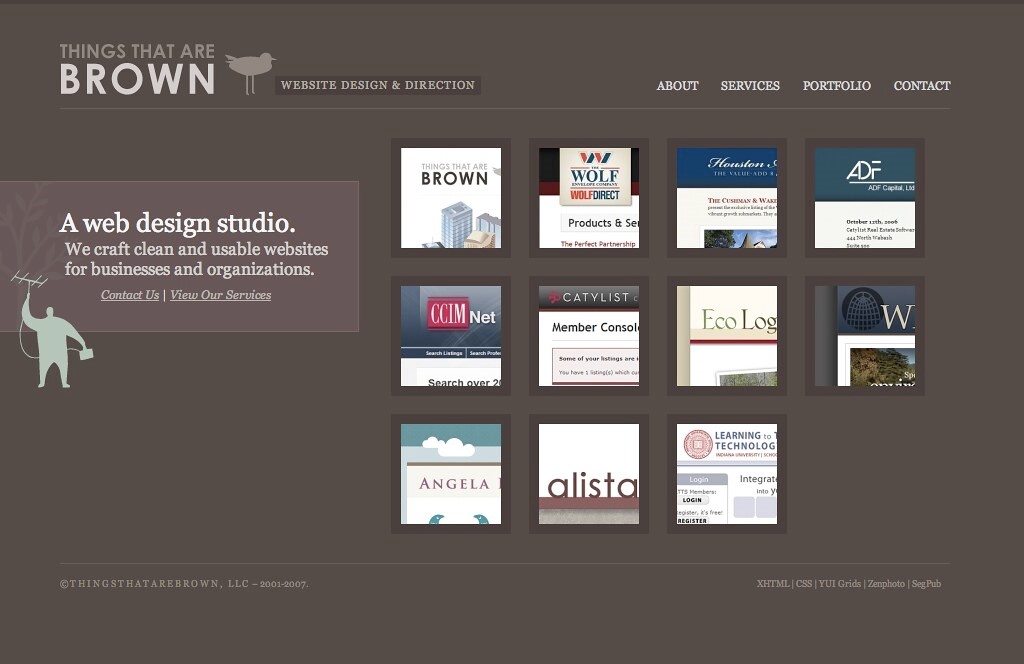Screen dimensions: 1024x664
Task: Select the Angela portfolio thumbnail
Action: pyautogui.click(x=451, y=474)
